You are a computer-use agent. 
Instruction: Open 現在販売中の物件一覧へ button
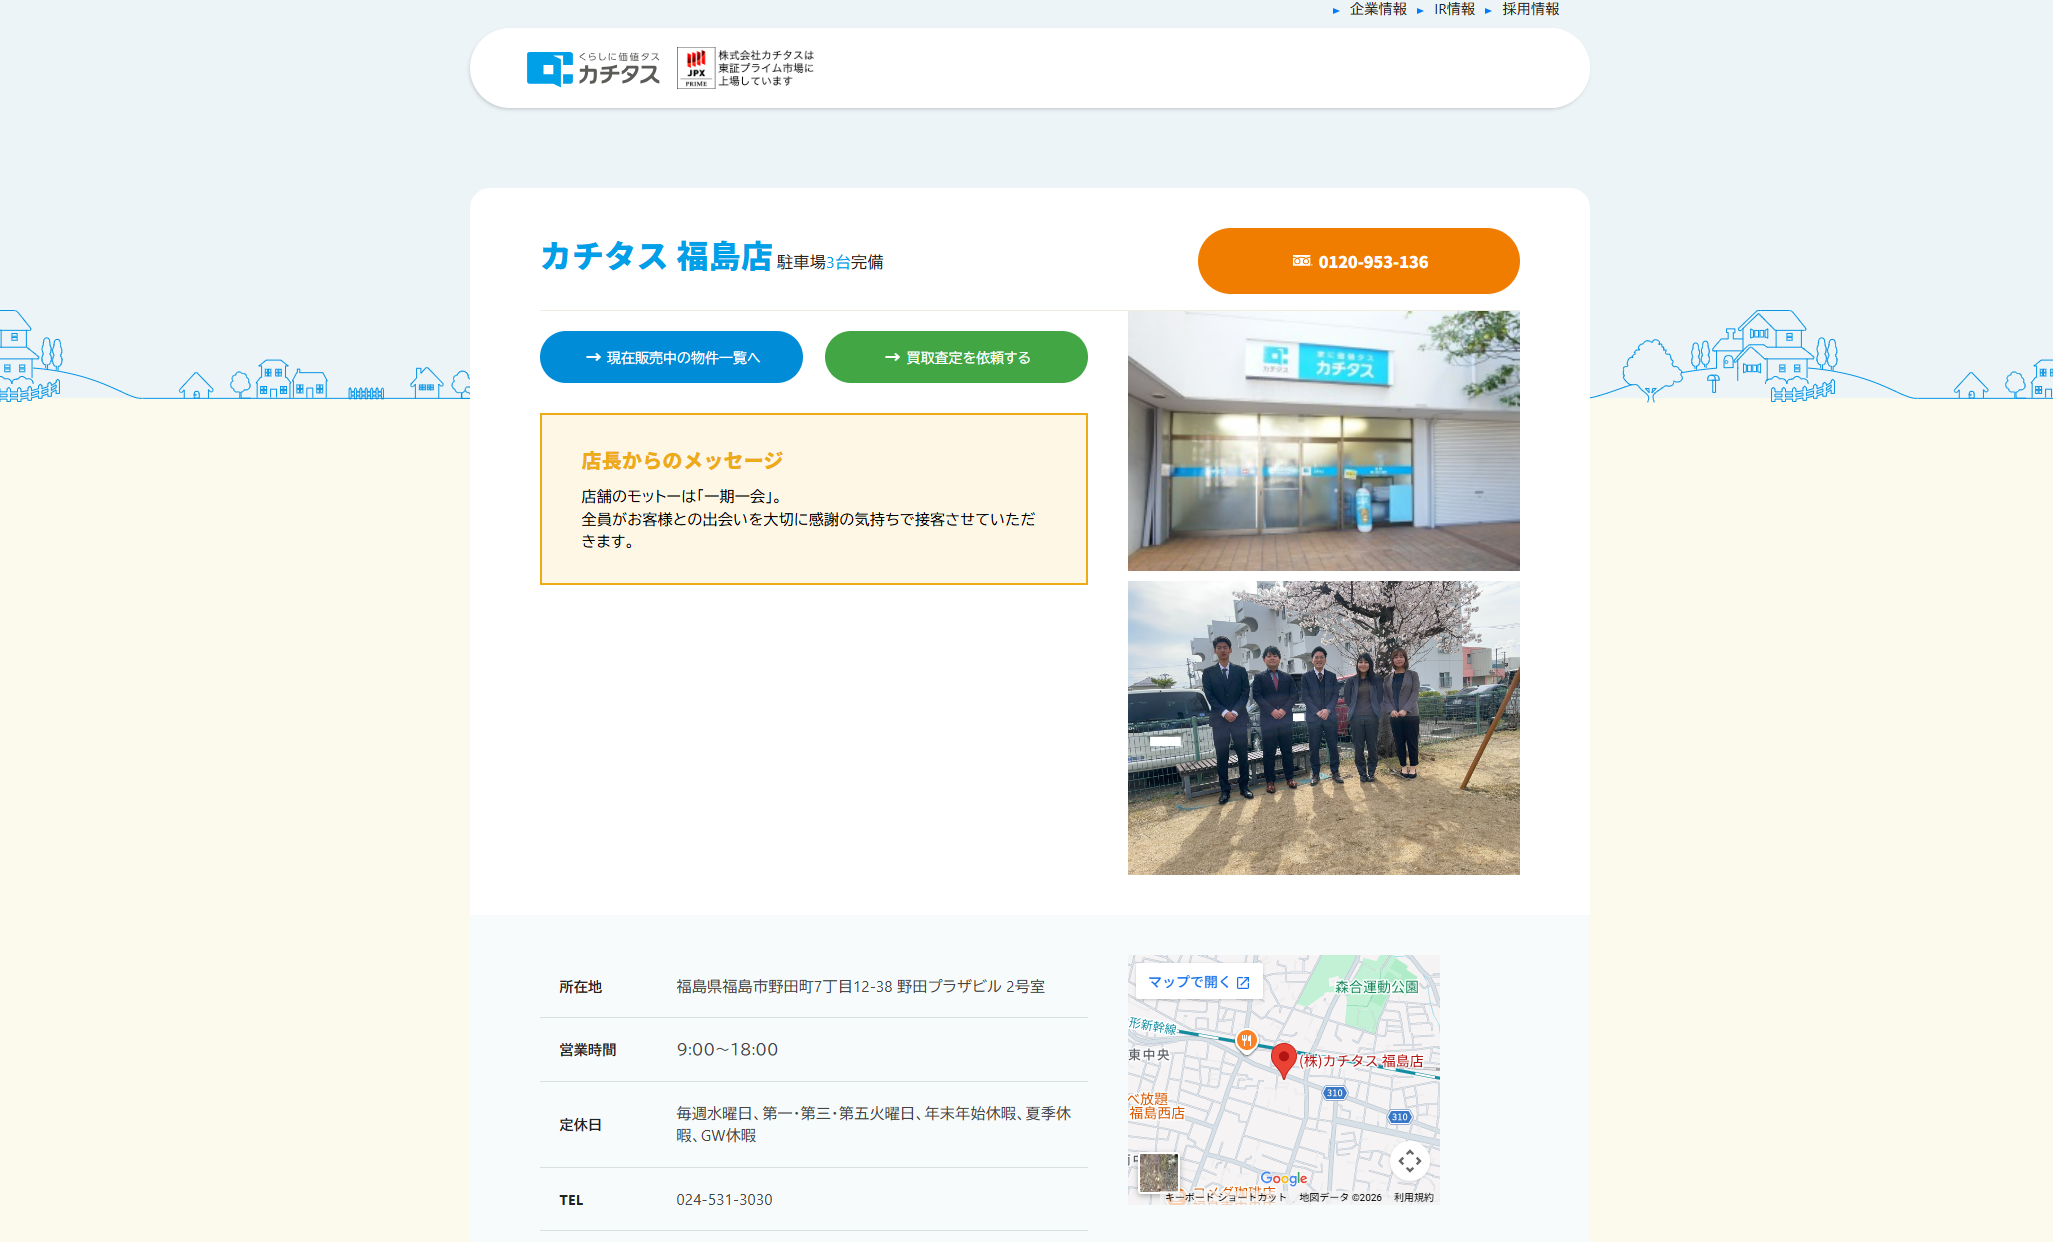(671, 357)
